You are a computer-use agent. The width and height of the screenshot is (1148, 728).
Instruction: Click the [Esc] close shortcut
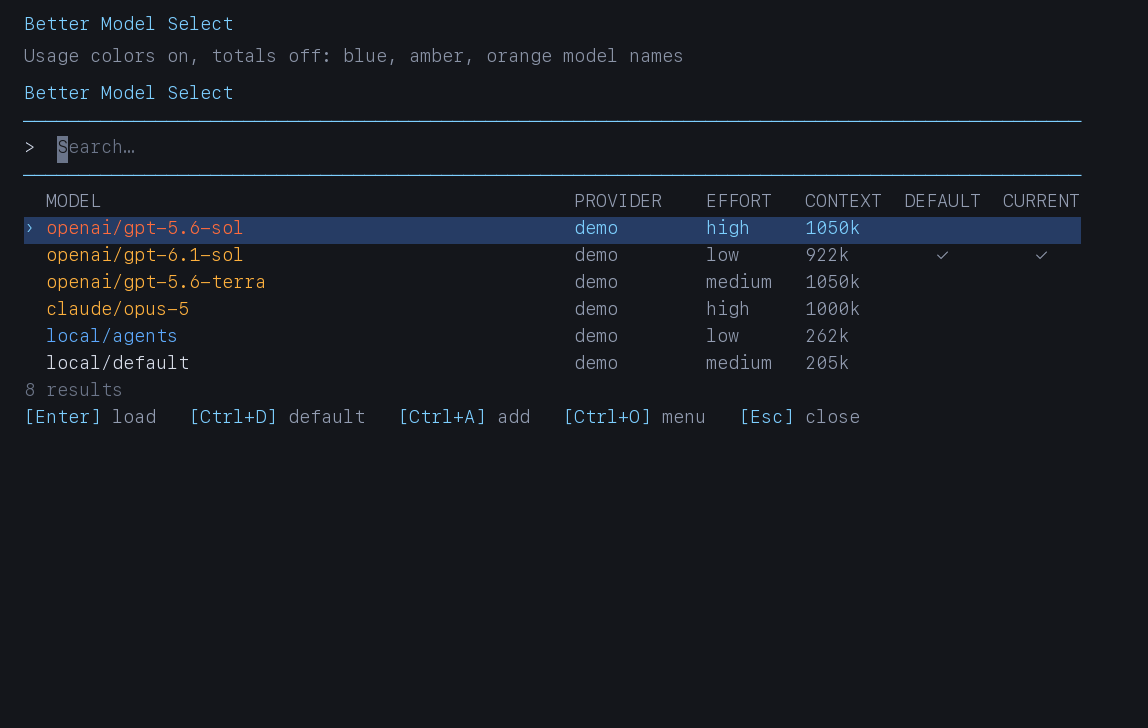(x=800, y=417)
